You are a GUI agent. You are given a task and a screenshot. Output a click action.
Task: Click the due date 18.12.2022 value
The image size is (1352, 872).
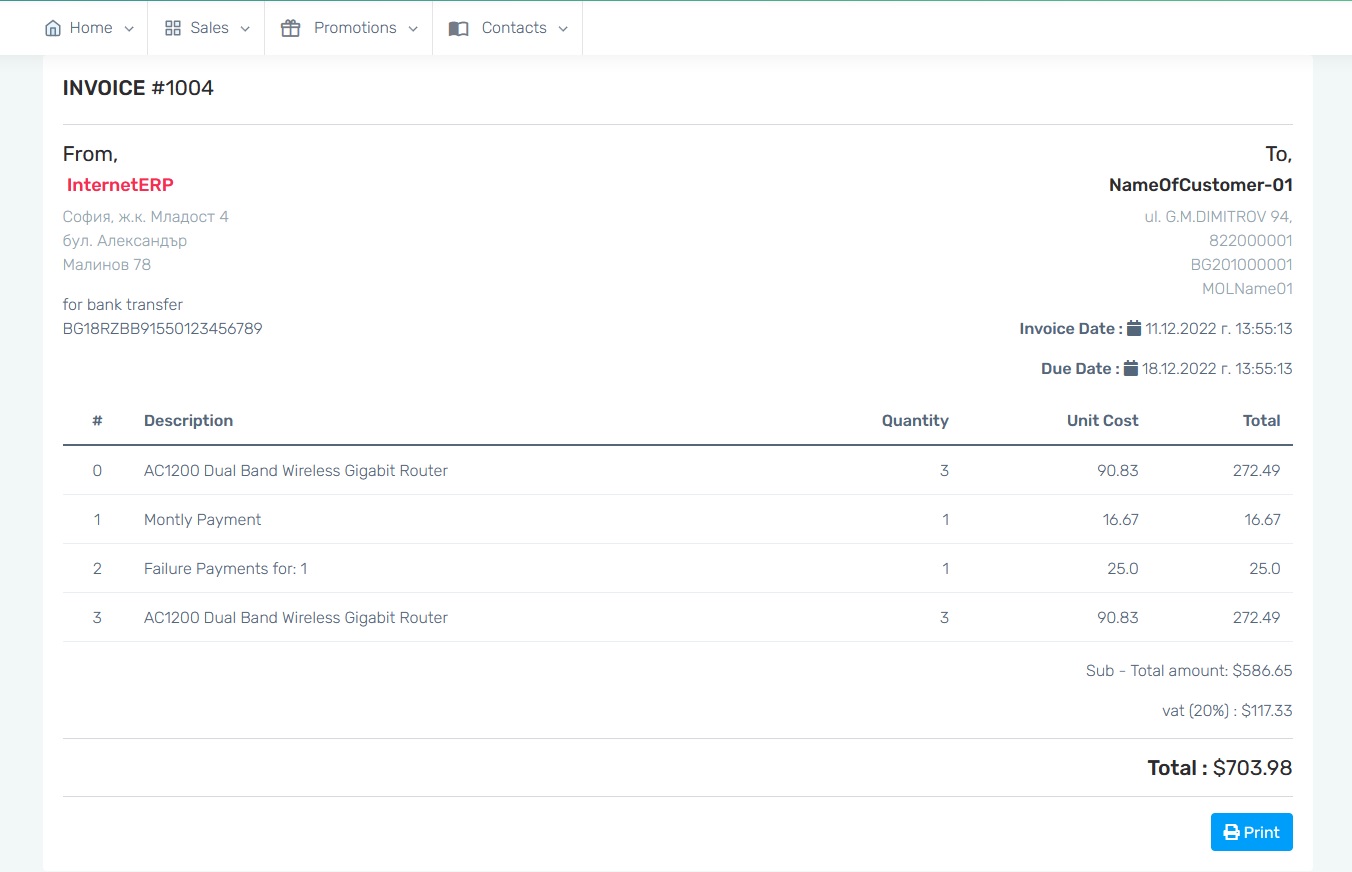click(1218, 368)
